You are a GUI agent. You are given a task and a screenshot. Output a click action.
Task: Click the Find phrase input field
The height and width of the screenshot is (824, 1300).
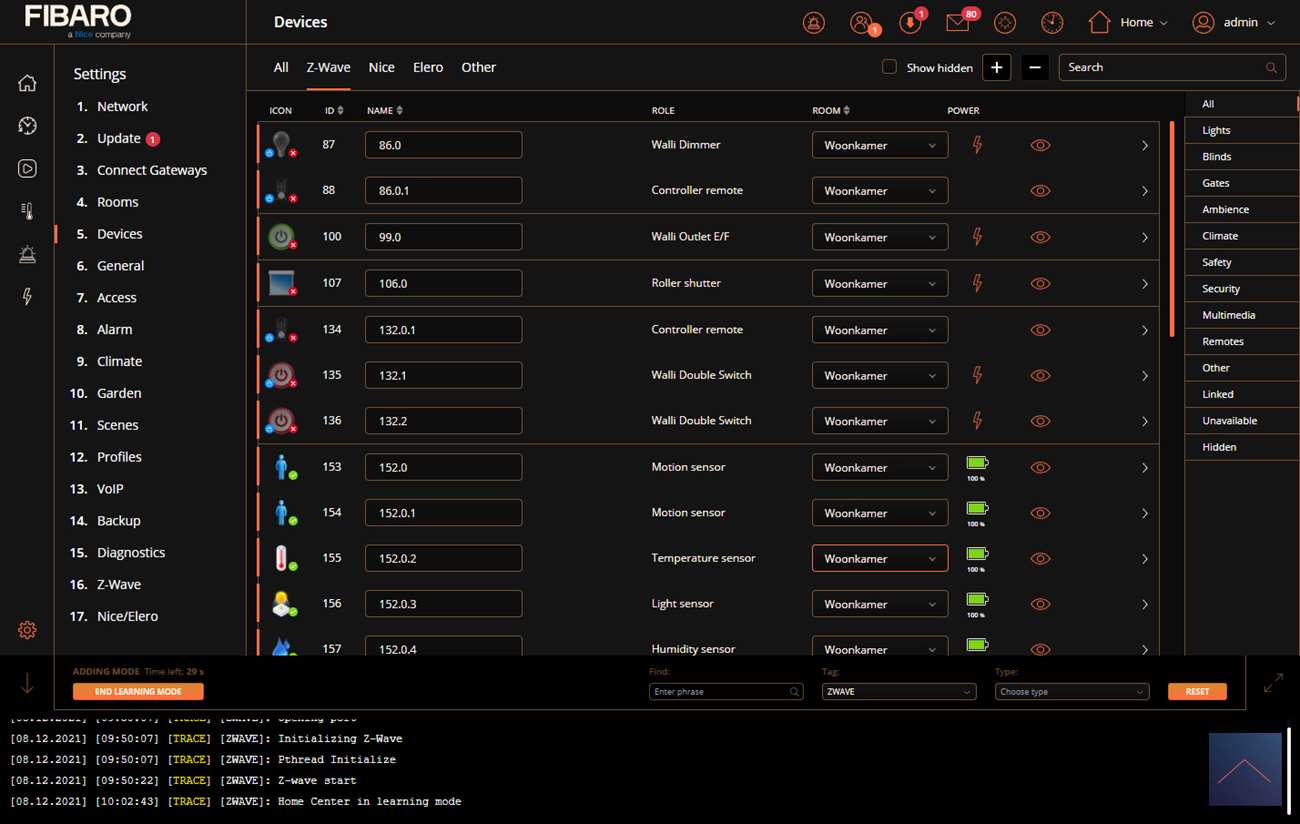[x=726, y=691]
